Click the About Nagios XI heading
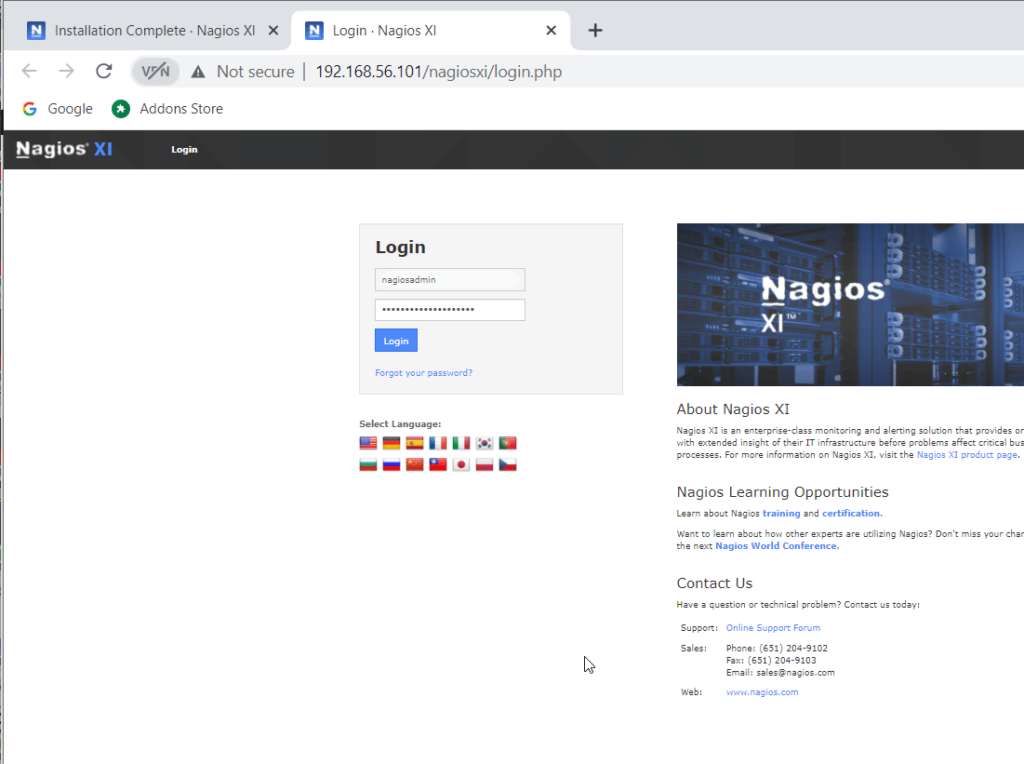Screen dimensions: 1024x764 (733, 409)
